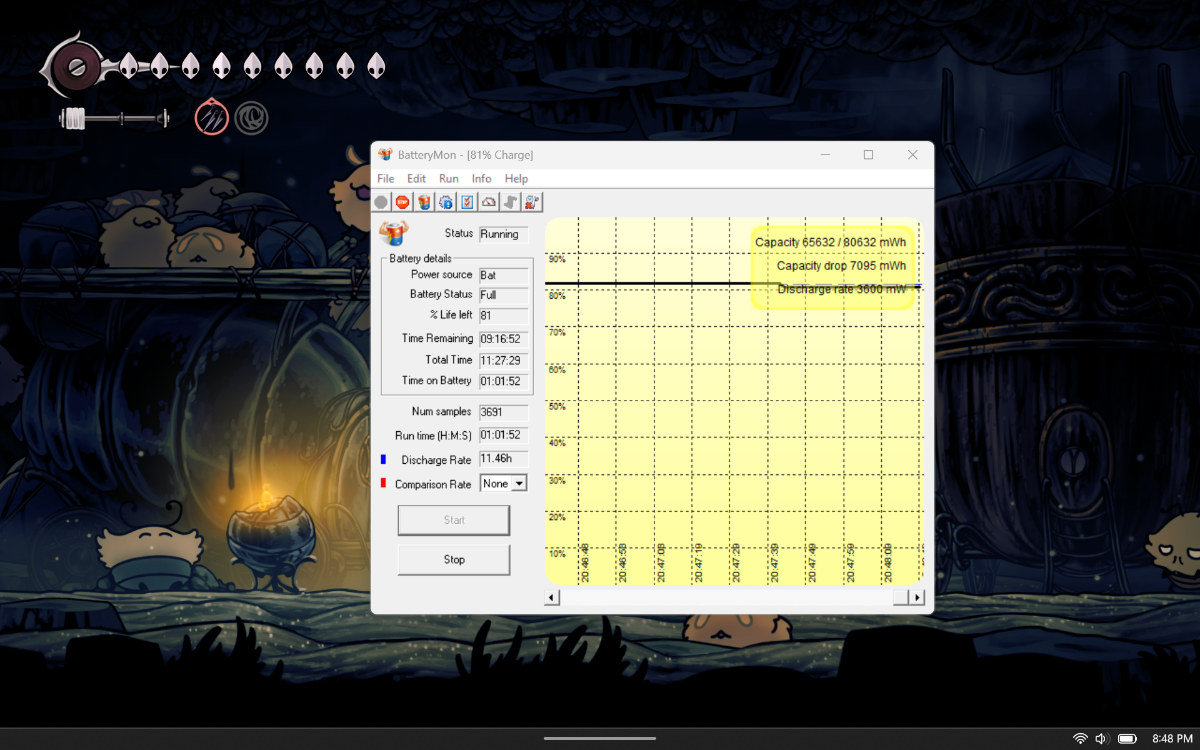The height and width of the screenshot is (750, 1200).
Task: Open the File menu
Action: click(x=385, y=179)
